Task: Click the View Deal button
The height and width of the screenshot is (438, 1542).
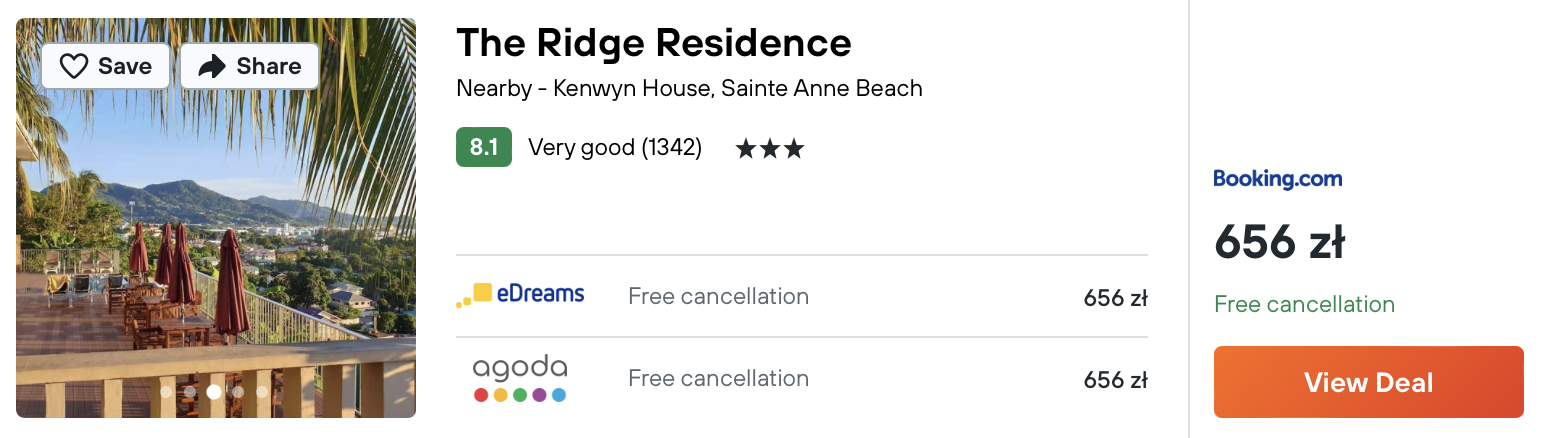Action: (x=1368, y=382)
